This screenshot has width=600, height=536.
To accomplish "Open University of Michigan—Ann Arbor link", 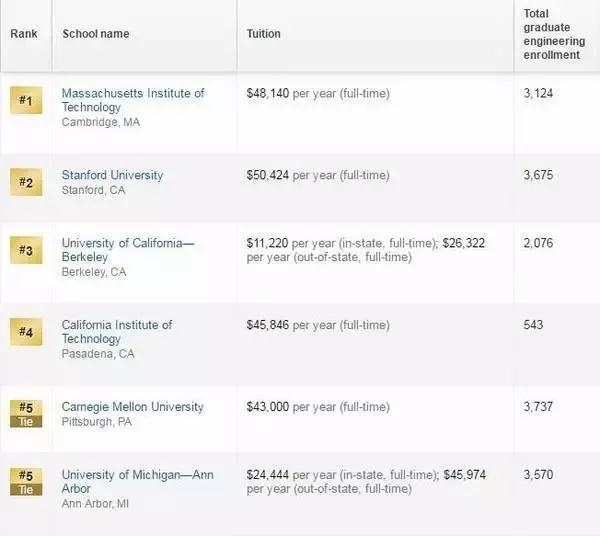I will [137, 482].
